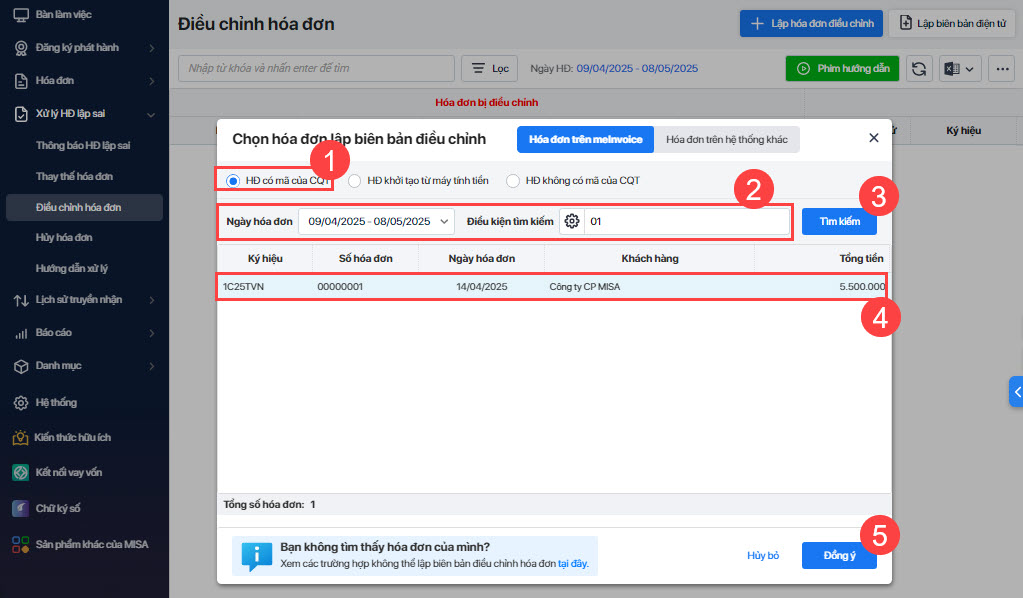Open the three-dots more options menu
The width and height of the screenshot is (1023, 598).
pos(1002,68)
